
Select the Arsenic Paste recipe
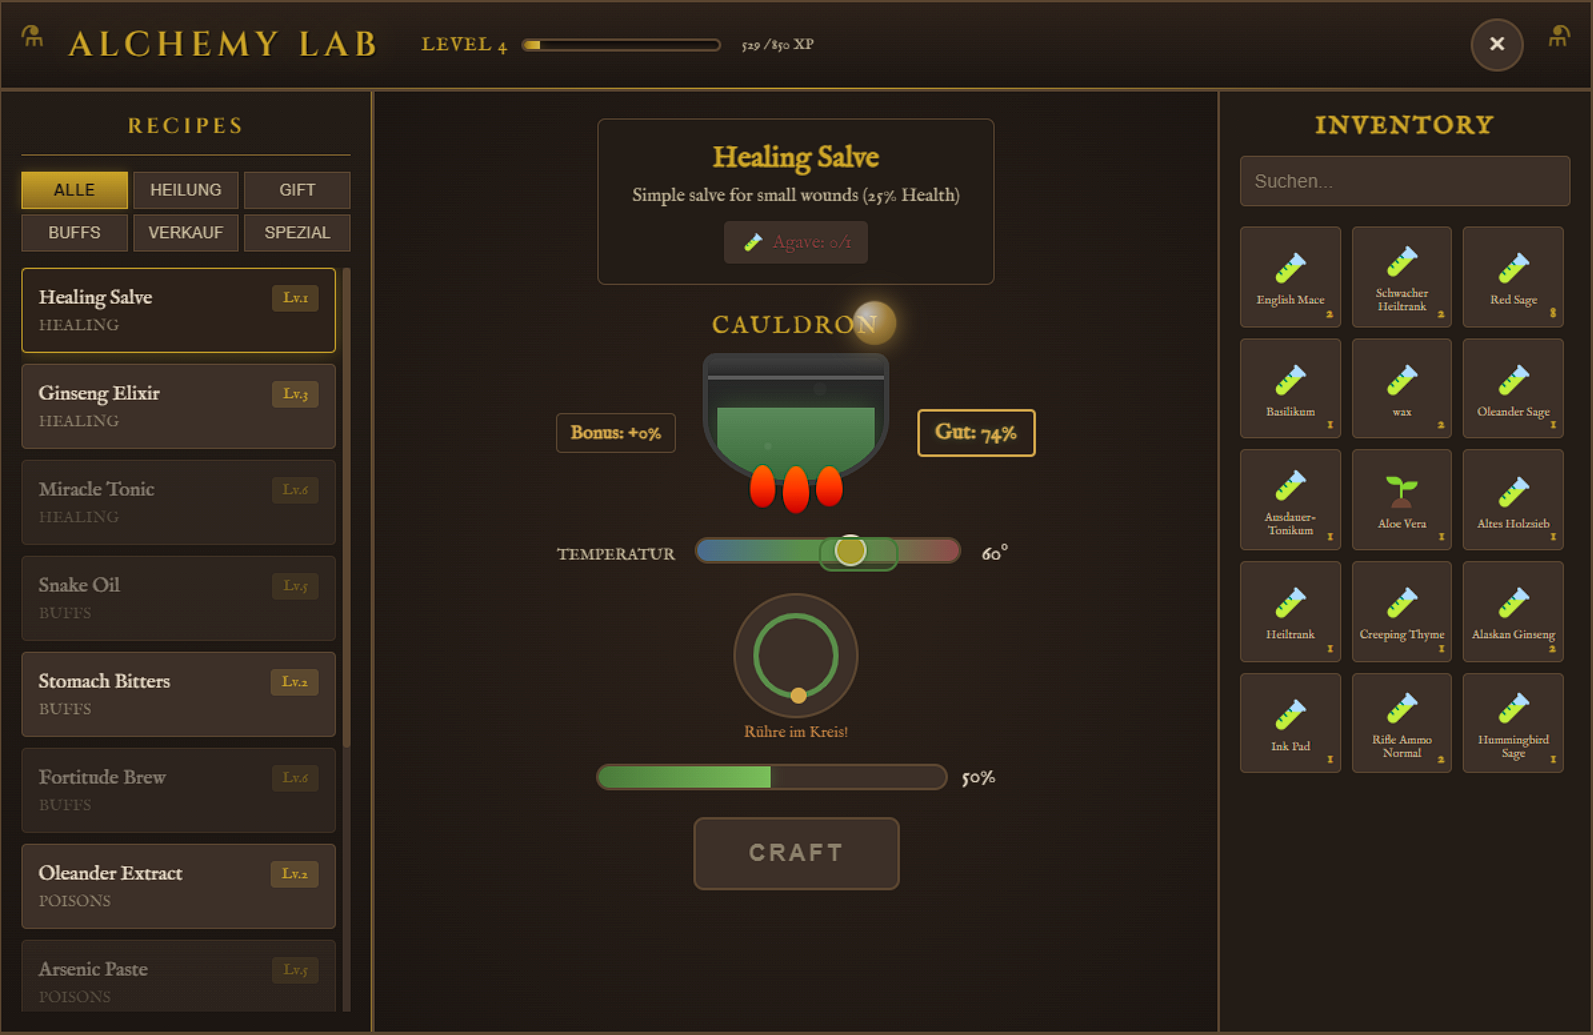pyautogui.click(x=179, y=976)
